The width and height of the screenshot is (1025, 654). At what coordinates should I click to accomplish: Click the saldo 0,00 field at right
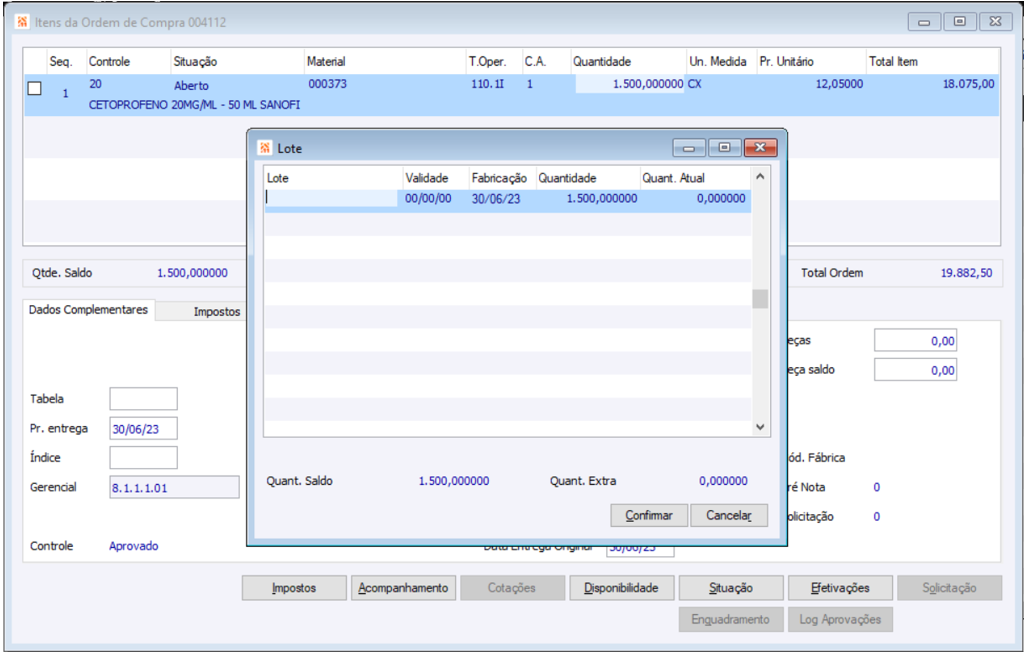915,370
